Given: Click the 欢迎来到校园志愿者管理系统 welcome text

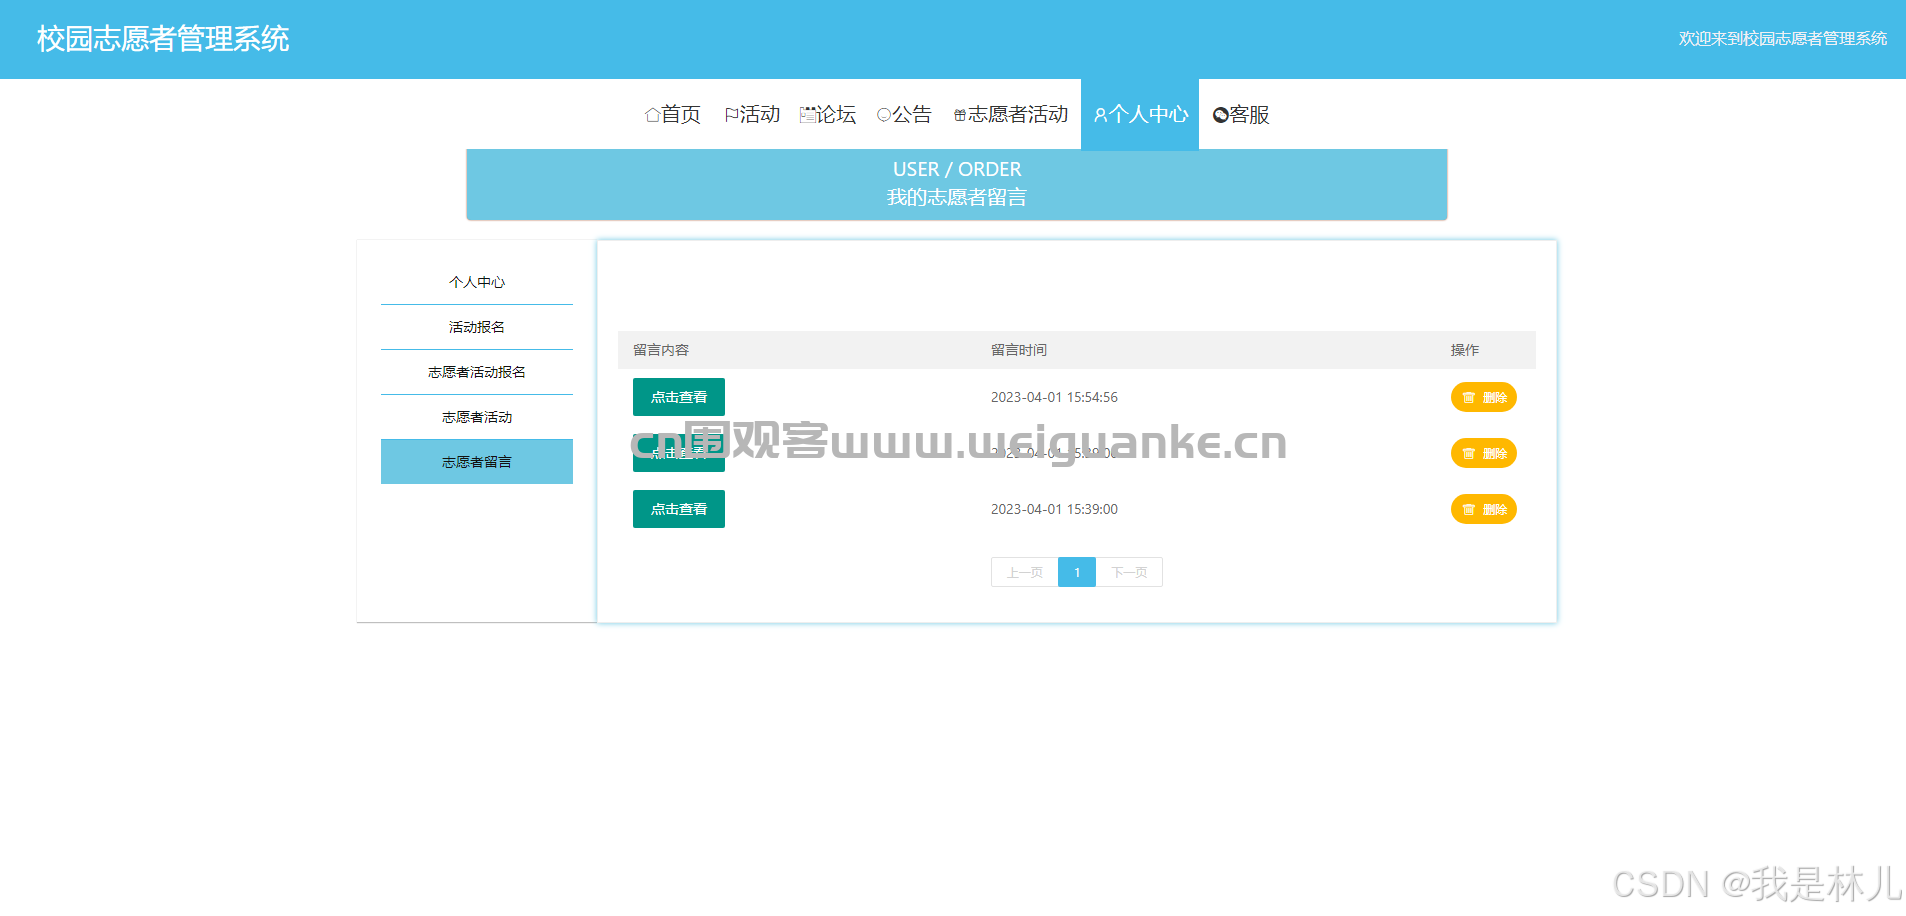Looking at the screenshot, I should (1783, 39).
